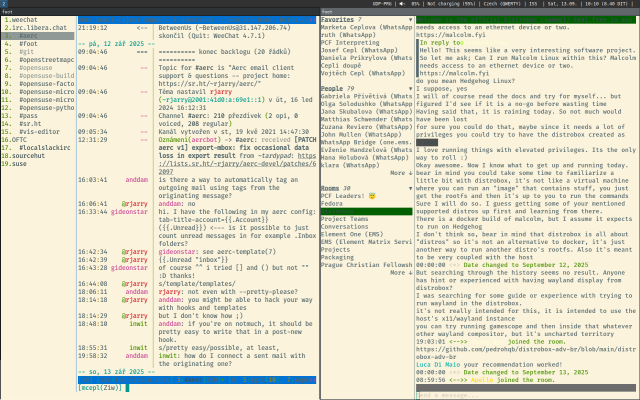This screenshot has height=400, width=640.
Task: Collapse the Favorites section arrow
Action: click(x=410, y=20)
